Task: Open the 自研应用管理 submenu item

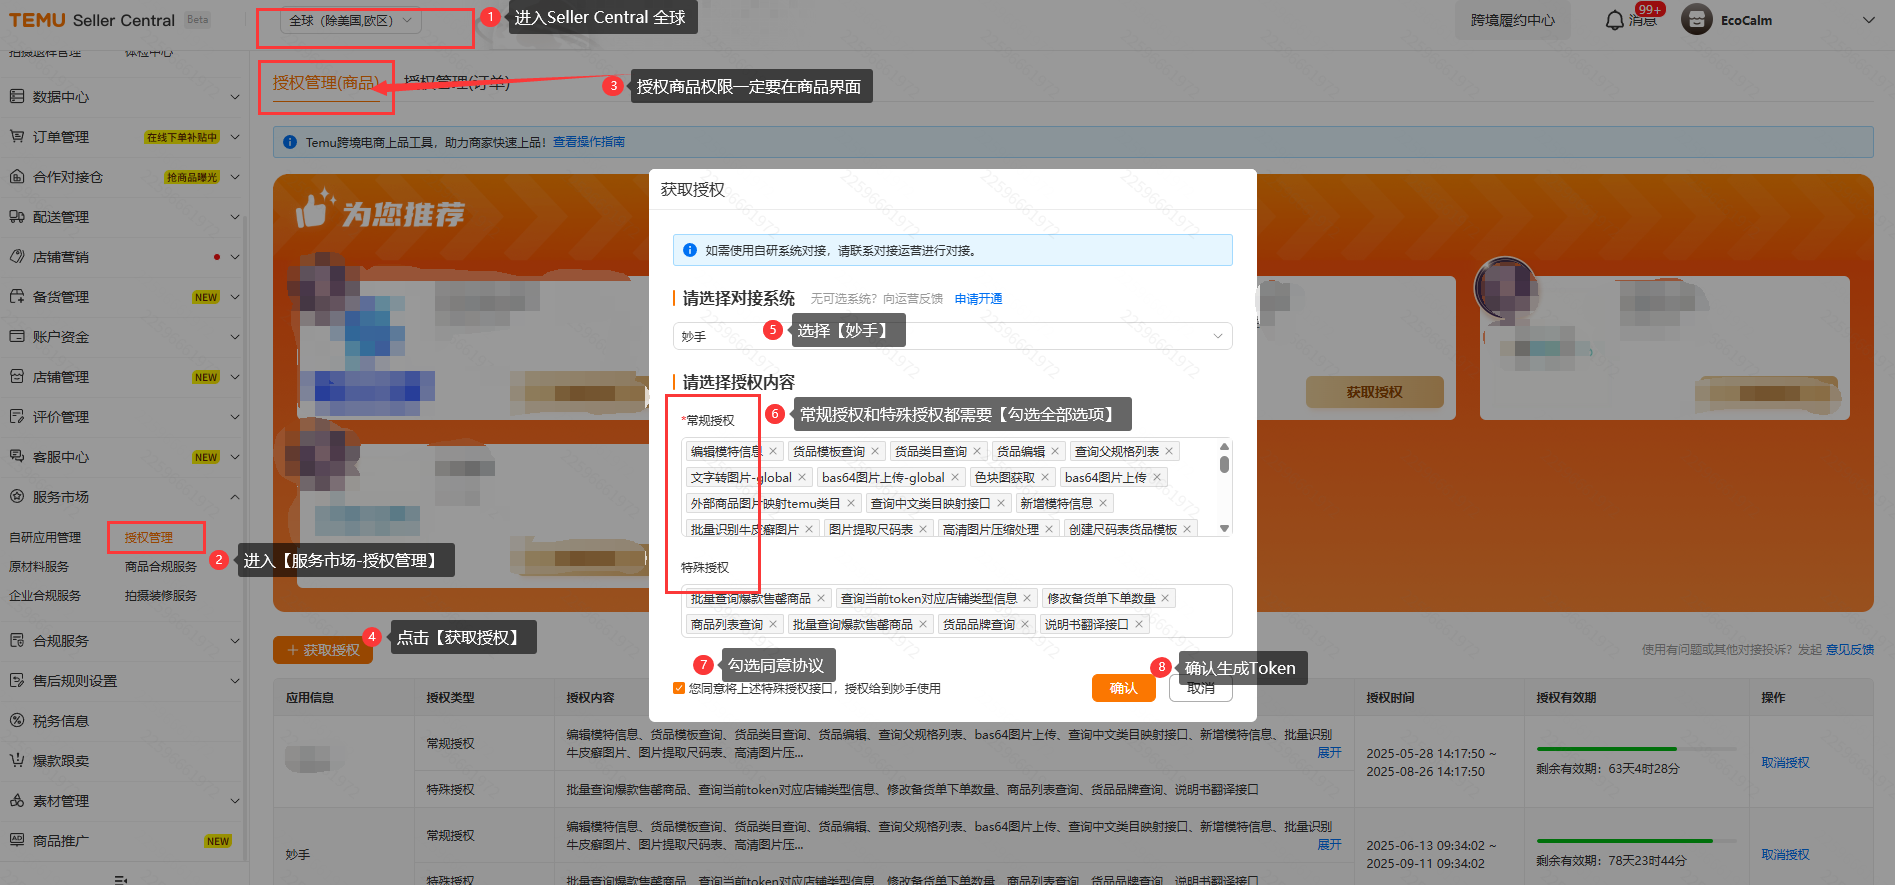Action: pos(45,538)
